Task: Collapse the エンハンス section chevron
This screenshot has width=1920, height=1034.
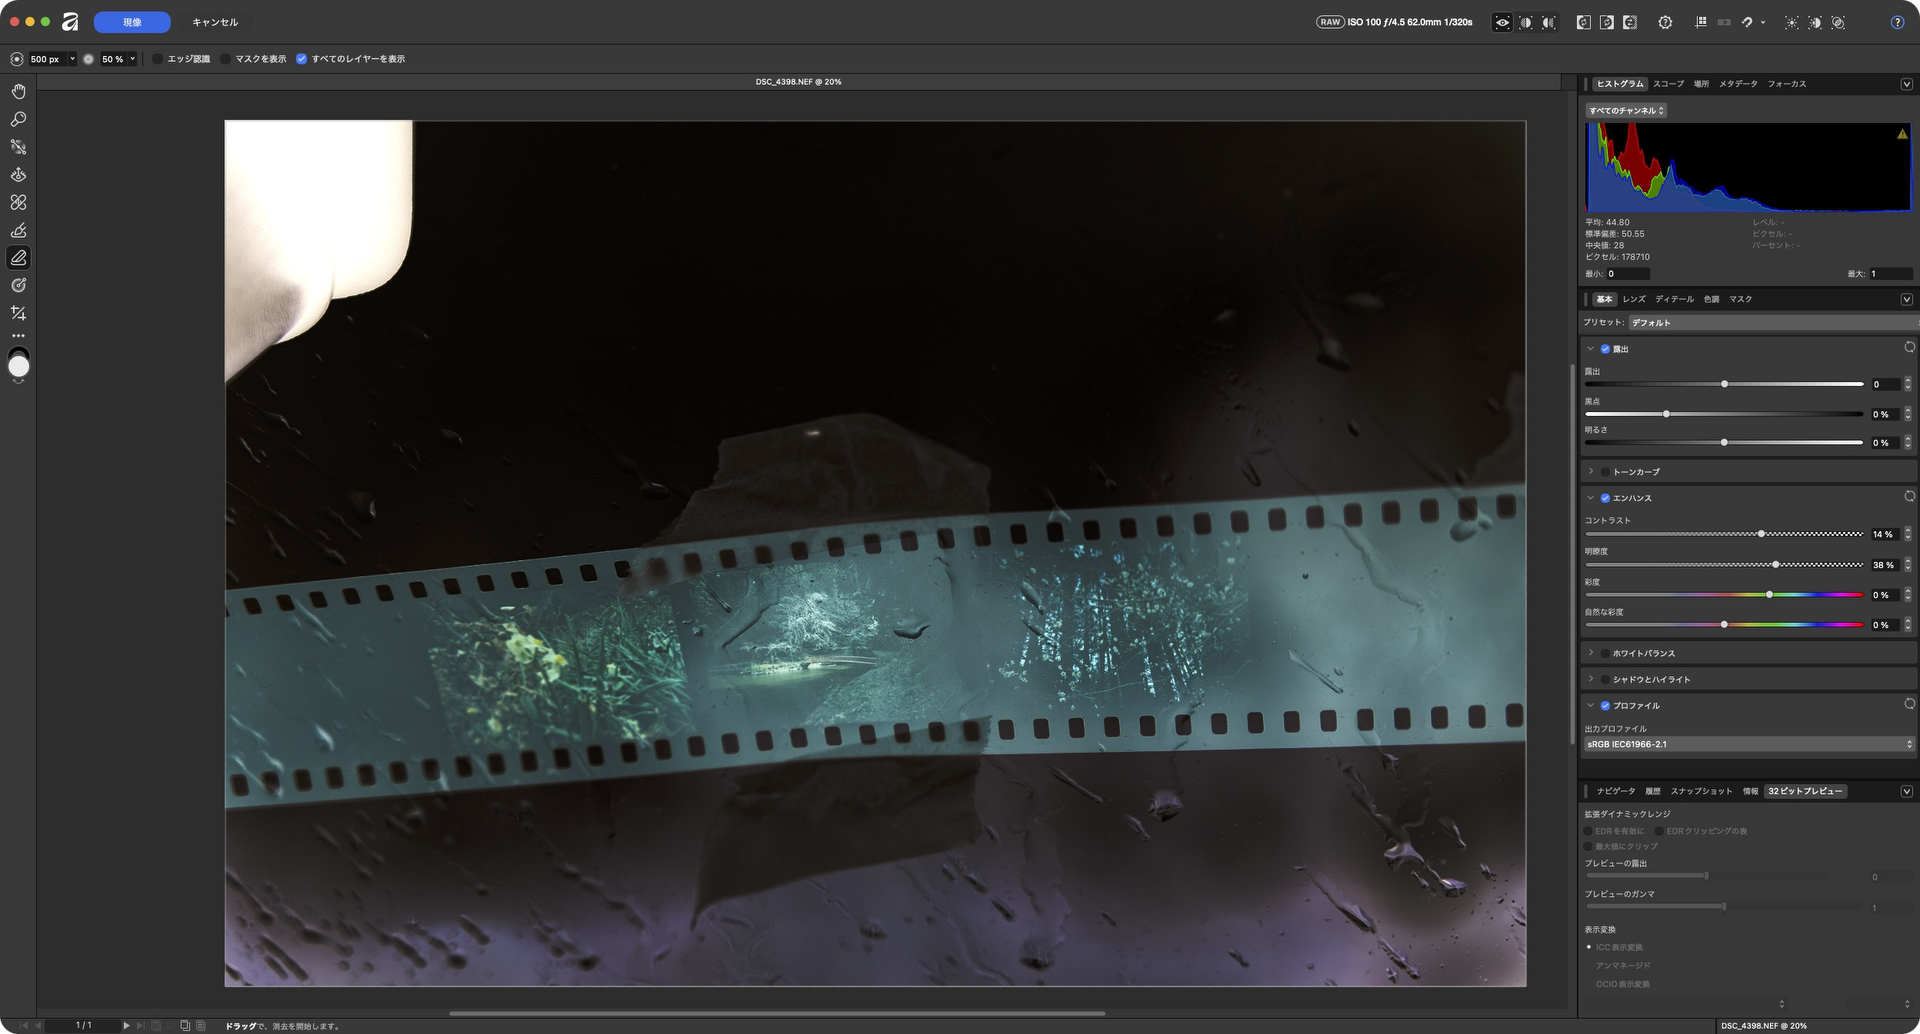Action: 1591,497
